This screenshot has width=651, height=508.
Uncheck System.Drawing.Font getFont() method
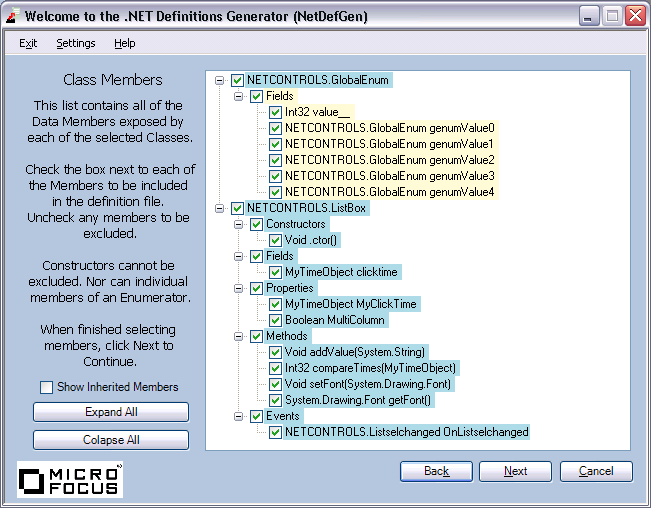[275, 400]
